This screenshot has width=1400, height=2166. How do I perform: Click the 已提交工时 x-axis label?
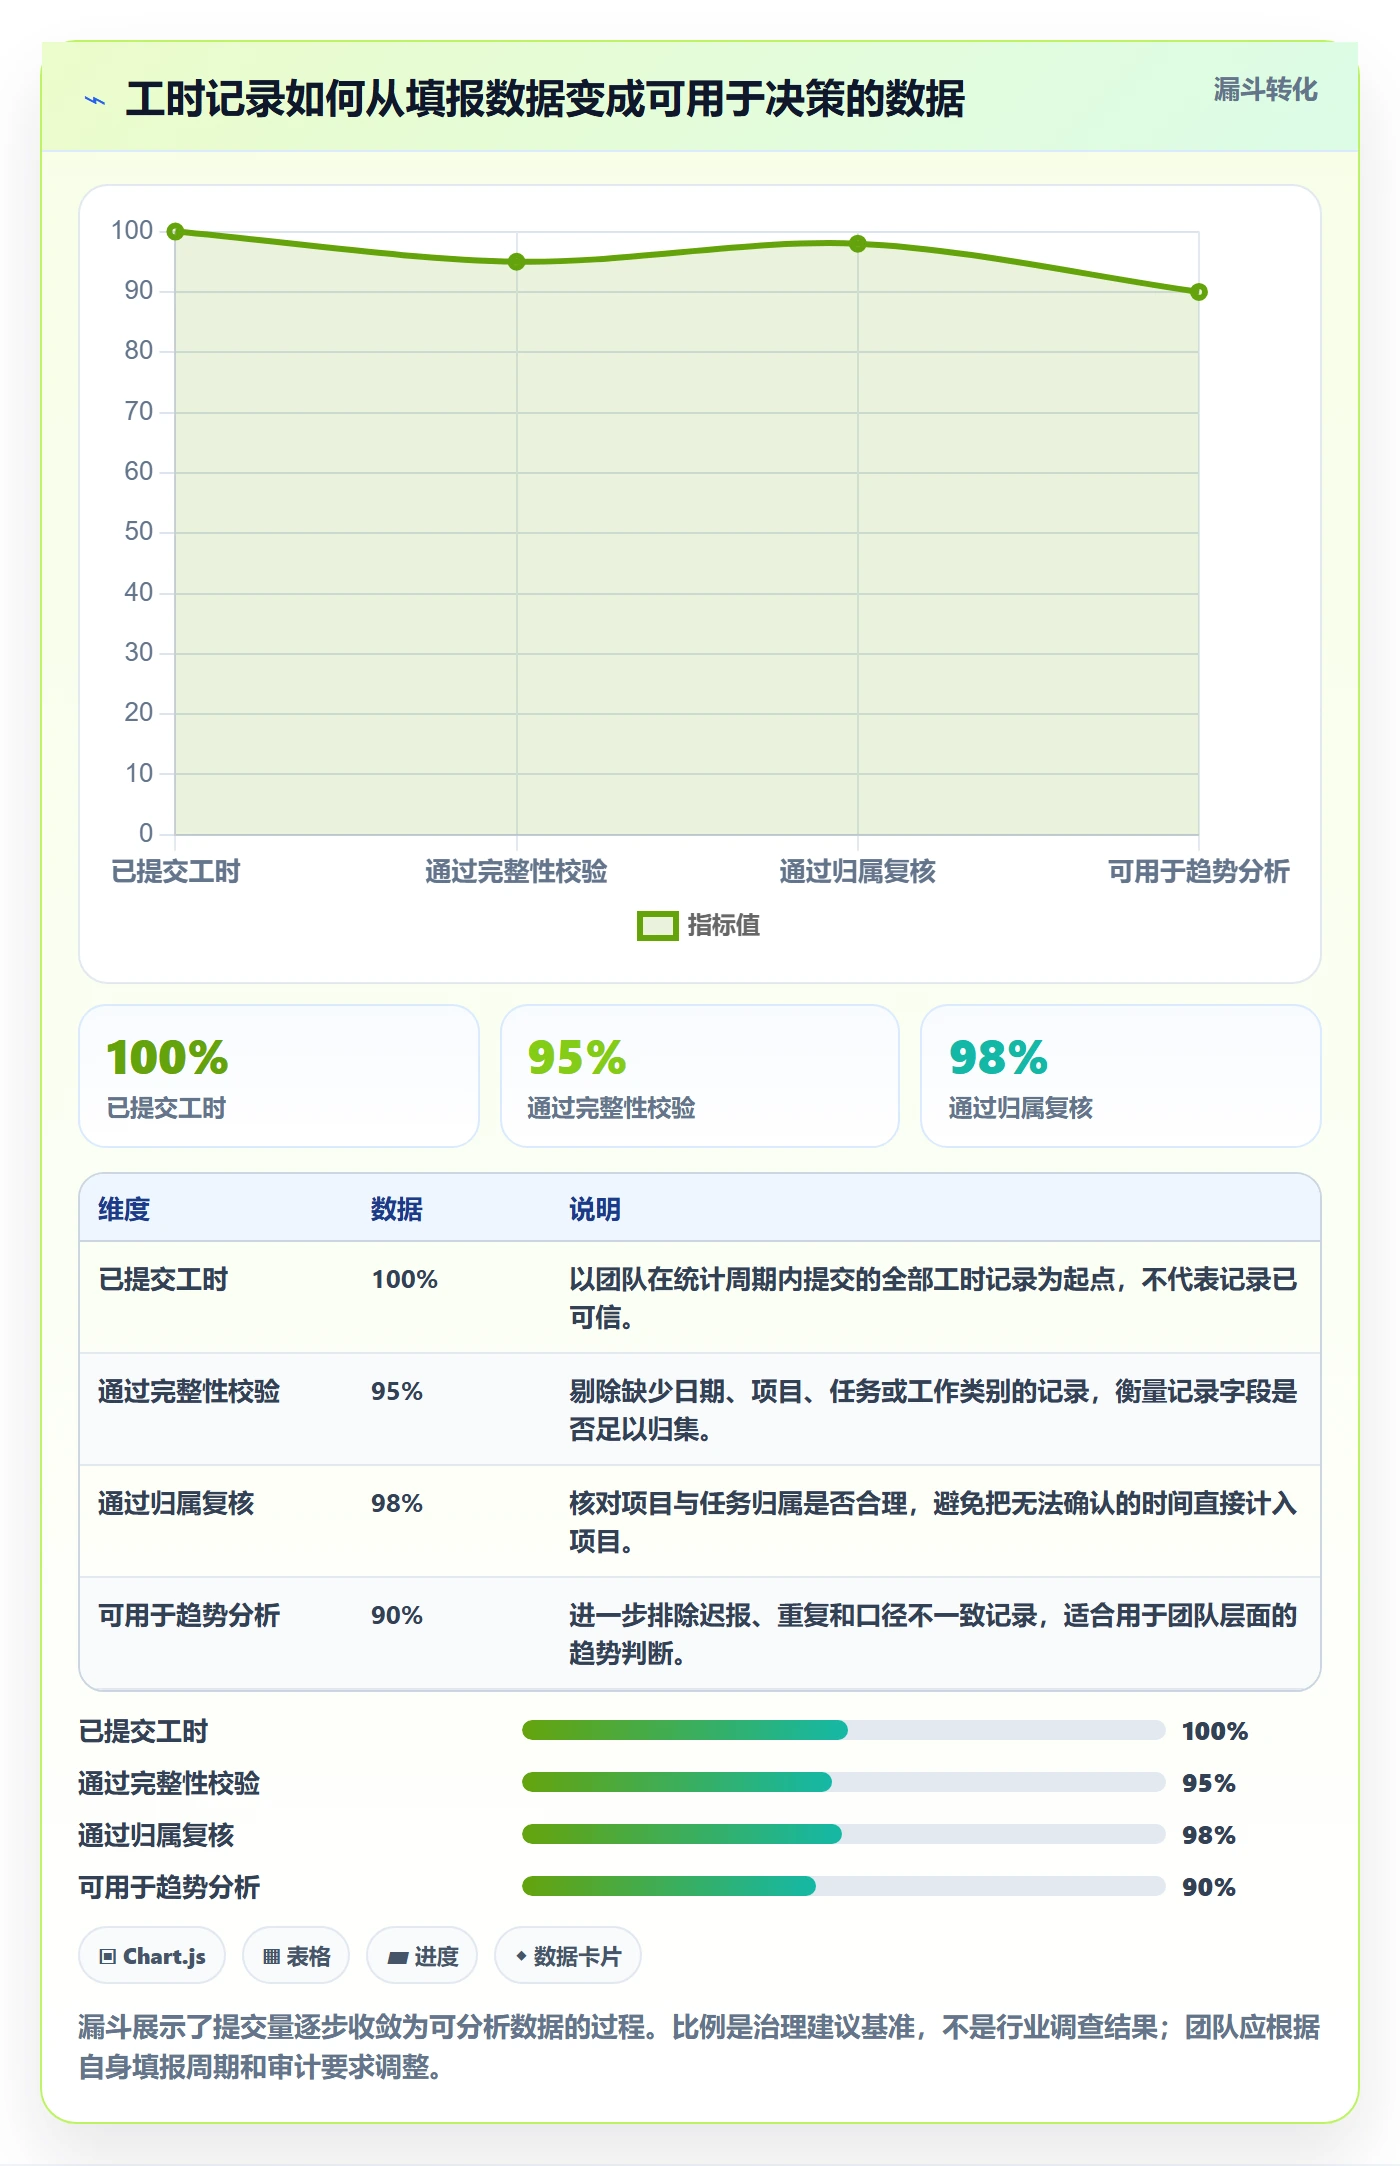(x=175, y=872)
